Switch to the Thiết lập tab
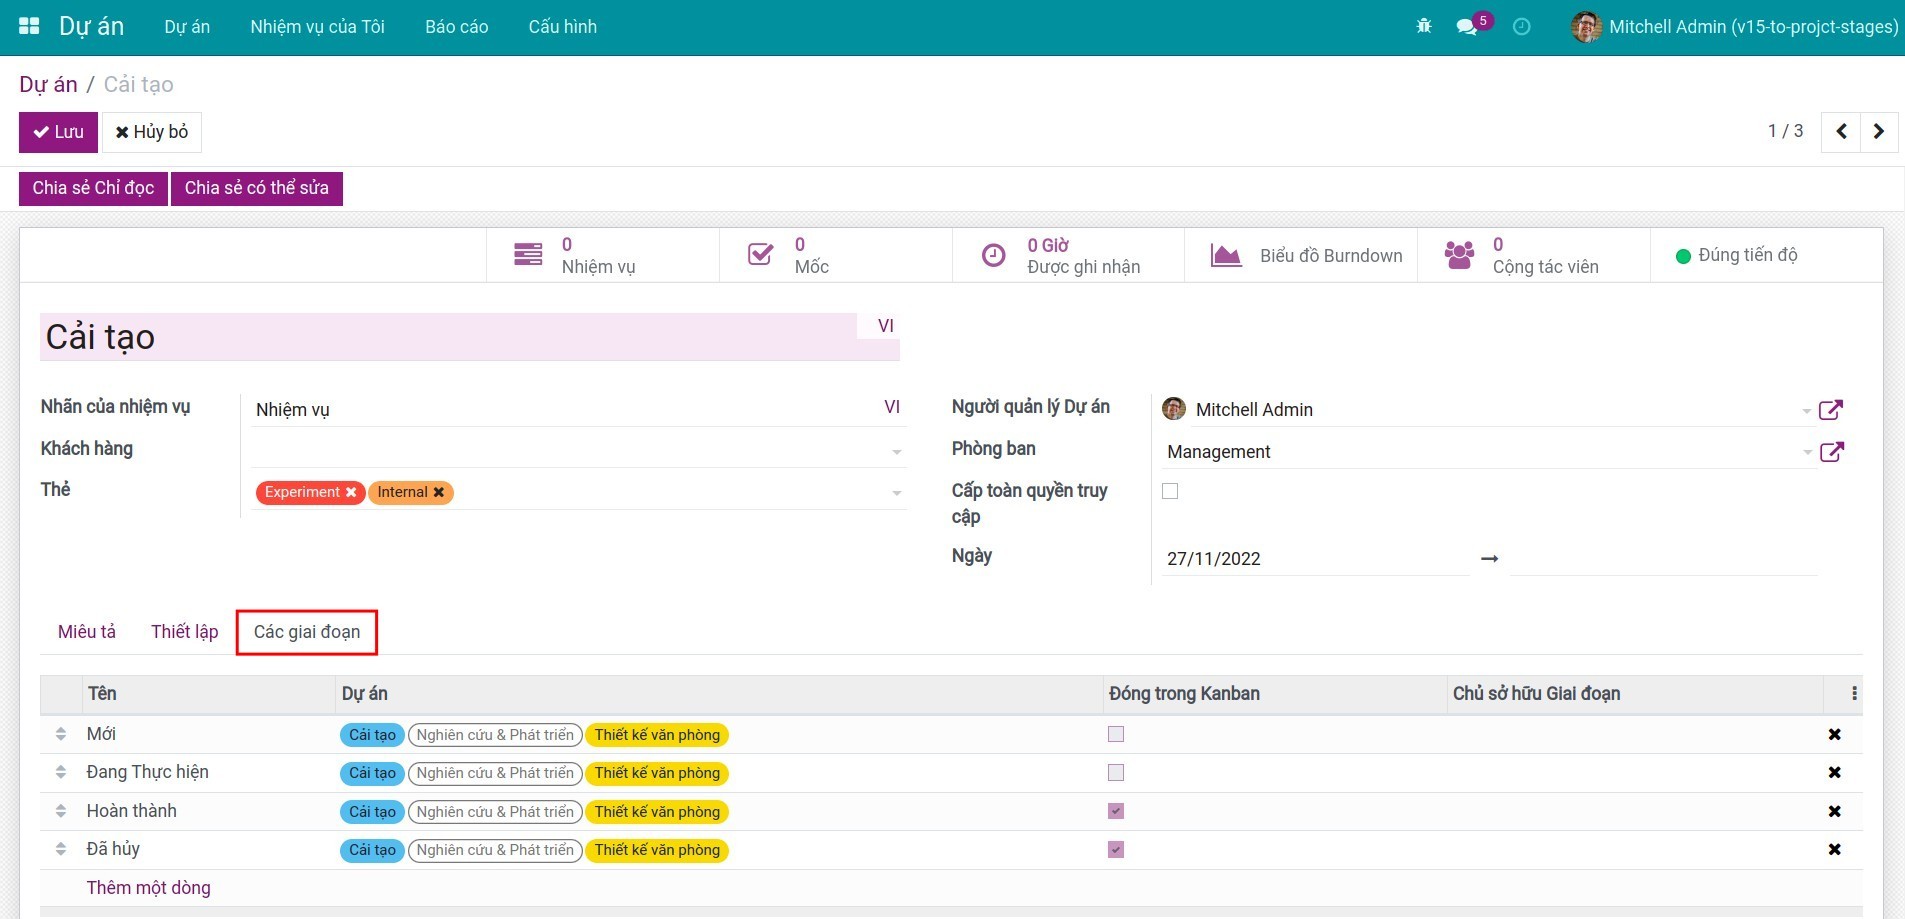Viewport: 1905px width, 919px height. 184,632
